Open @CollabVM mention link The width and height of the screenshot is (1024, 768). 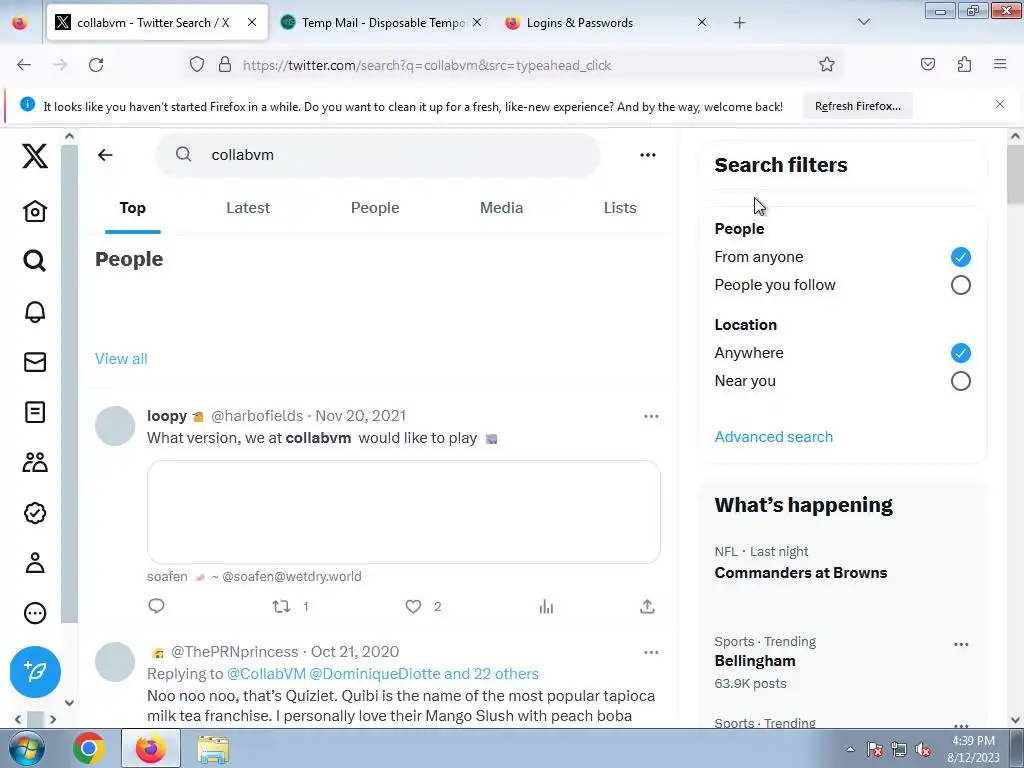[266, 673]
